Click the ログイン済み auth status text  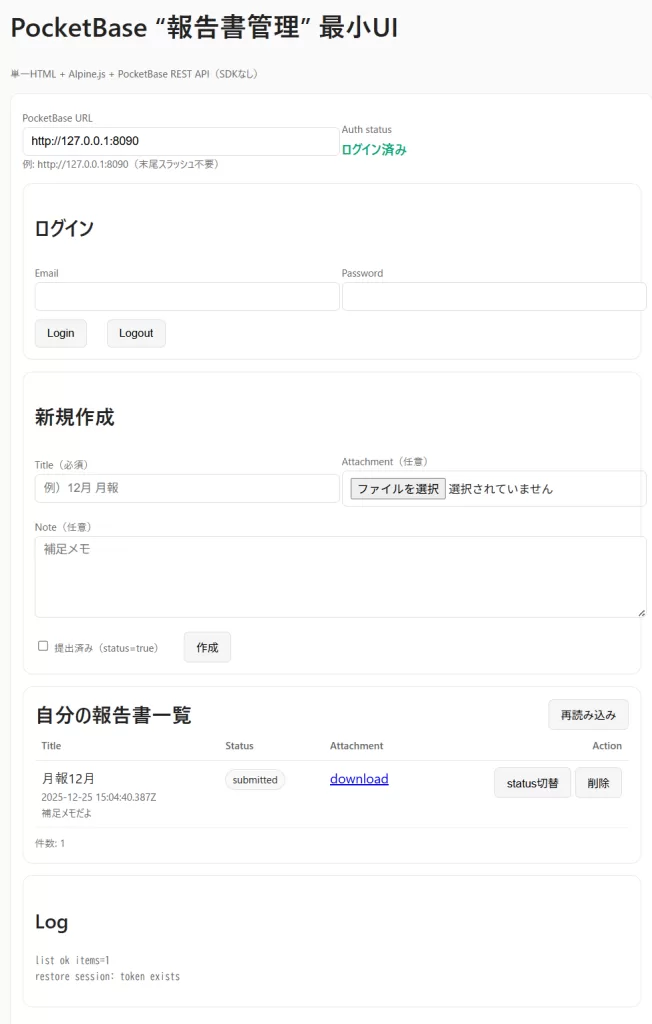click(374, 150)
